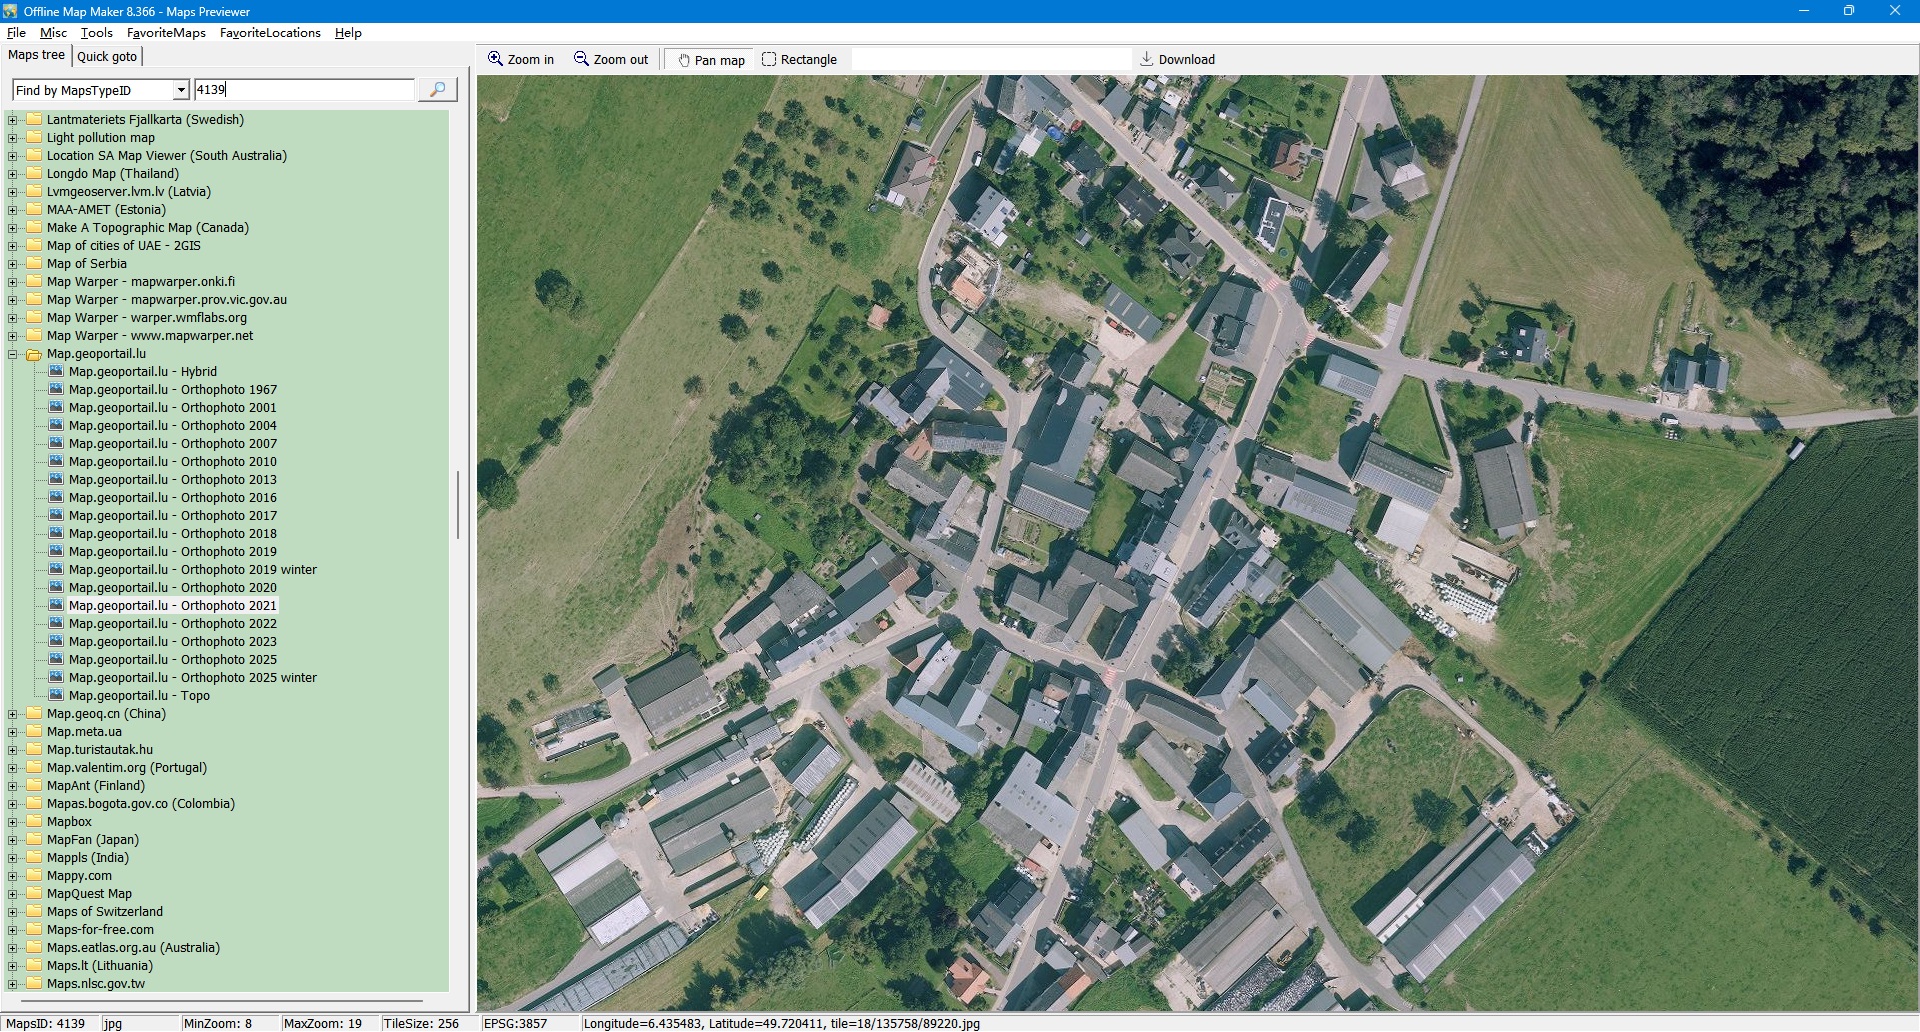Select Orthophoto 2019 winter map
Viewport: 1920px width, 1032px height.
(192, 569)
